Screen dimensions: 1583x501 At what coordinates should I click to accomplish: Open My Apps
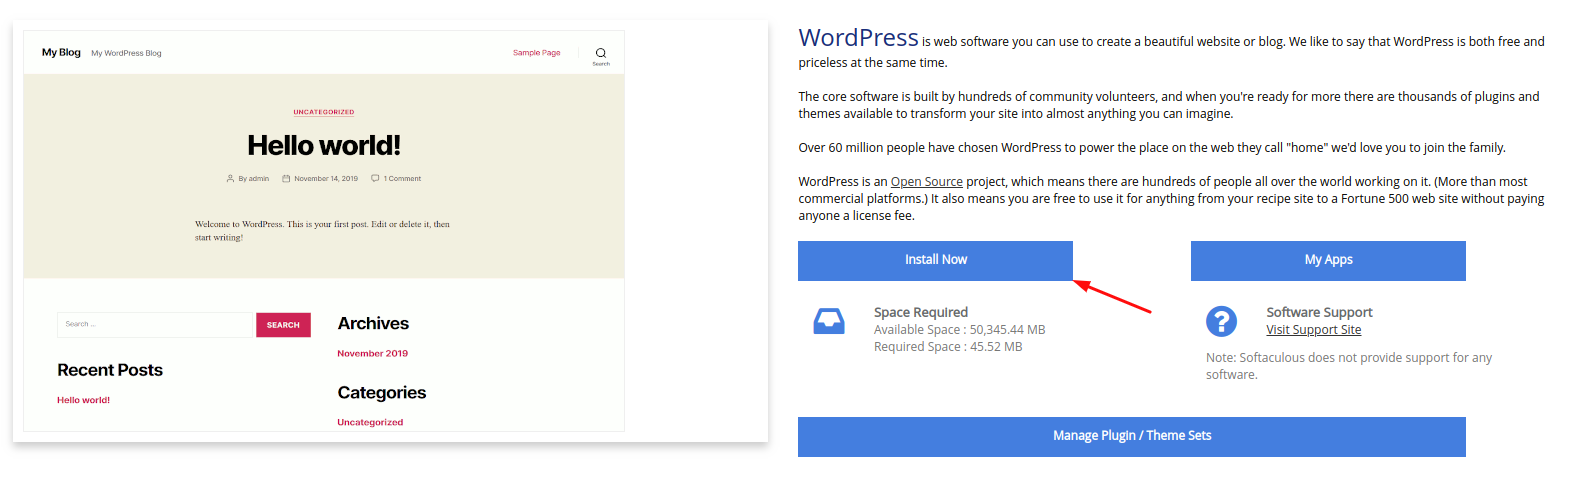click(1328, 260)
